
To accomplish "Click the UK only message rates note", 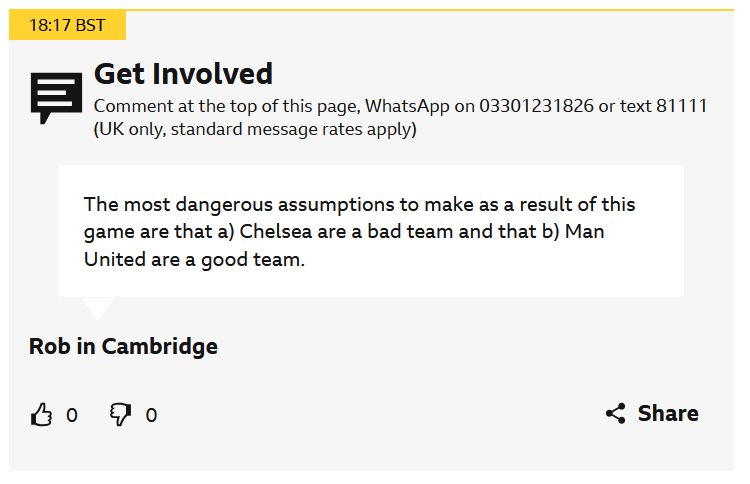I will click(255, 129).
